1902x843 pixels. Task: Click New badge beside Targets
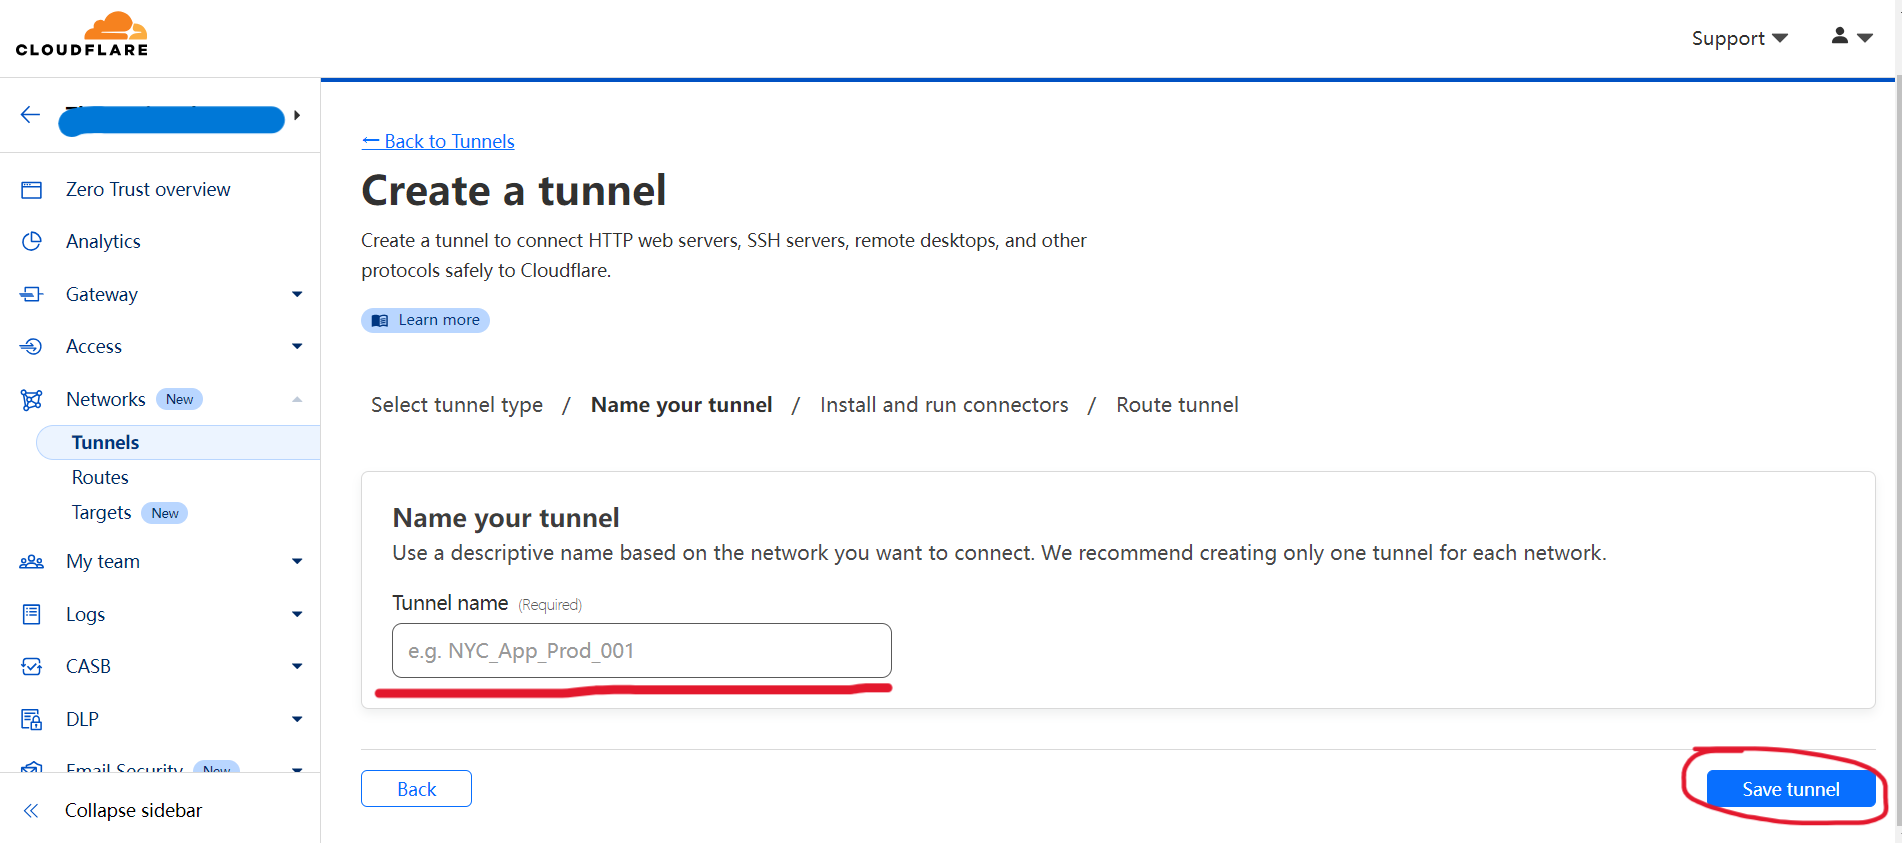point(165,513)
